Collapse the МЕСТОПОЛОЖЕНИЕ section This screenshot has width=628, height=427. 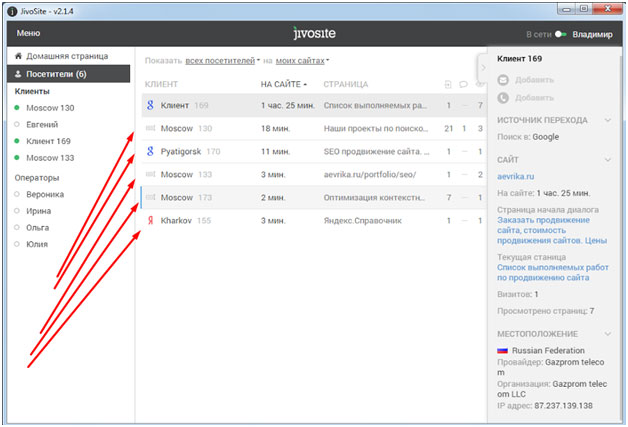click(608, 334)
